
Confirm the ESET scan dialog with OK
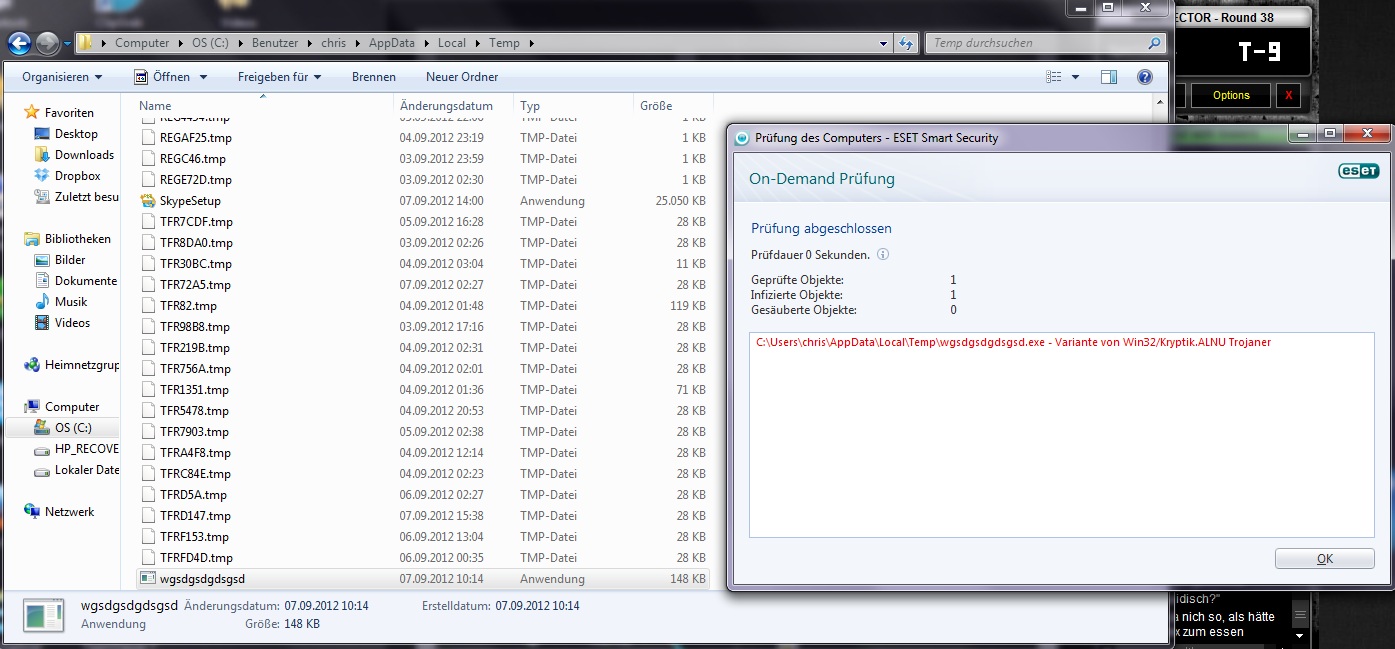click(1324, 559)
